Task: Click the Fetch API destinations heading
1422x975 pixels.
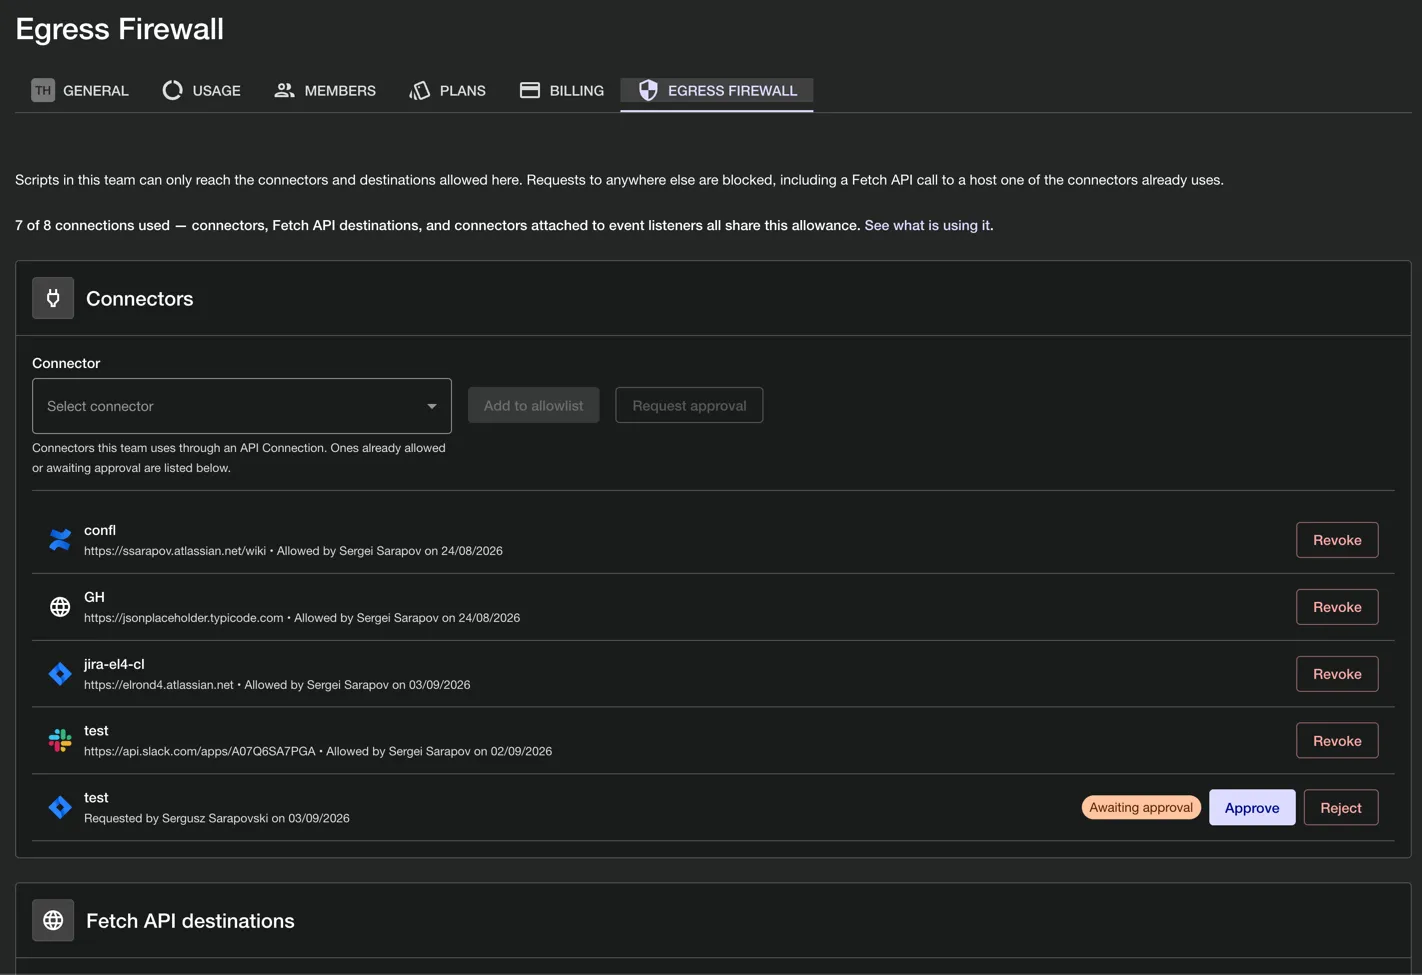Action: [190, 921]
